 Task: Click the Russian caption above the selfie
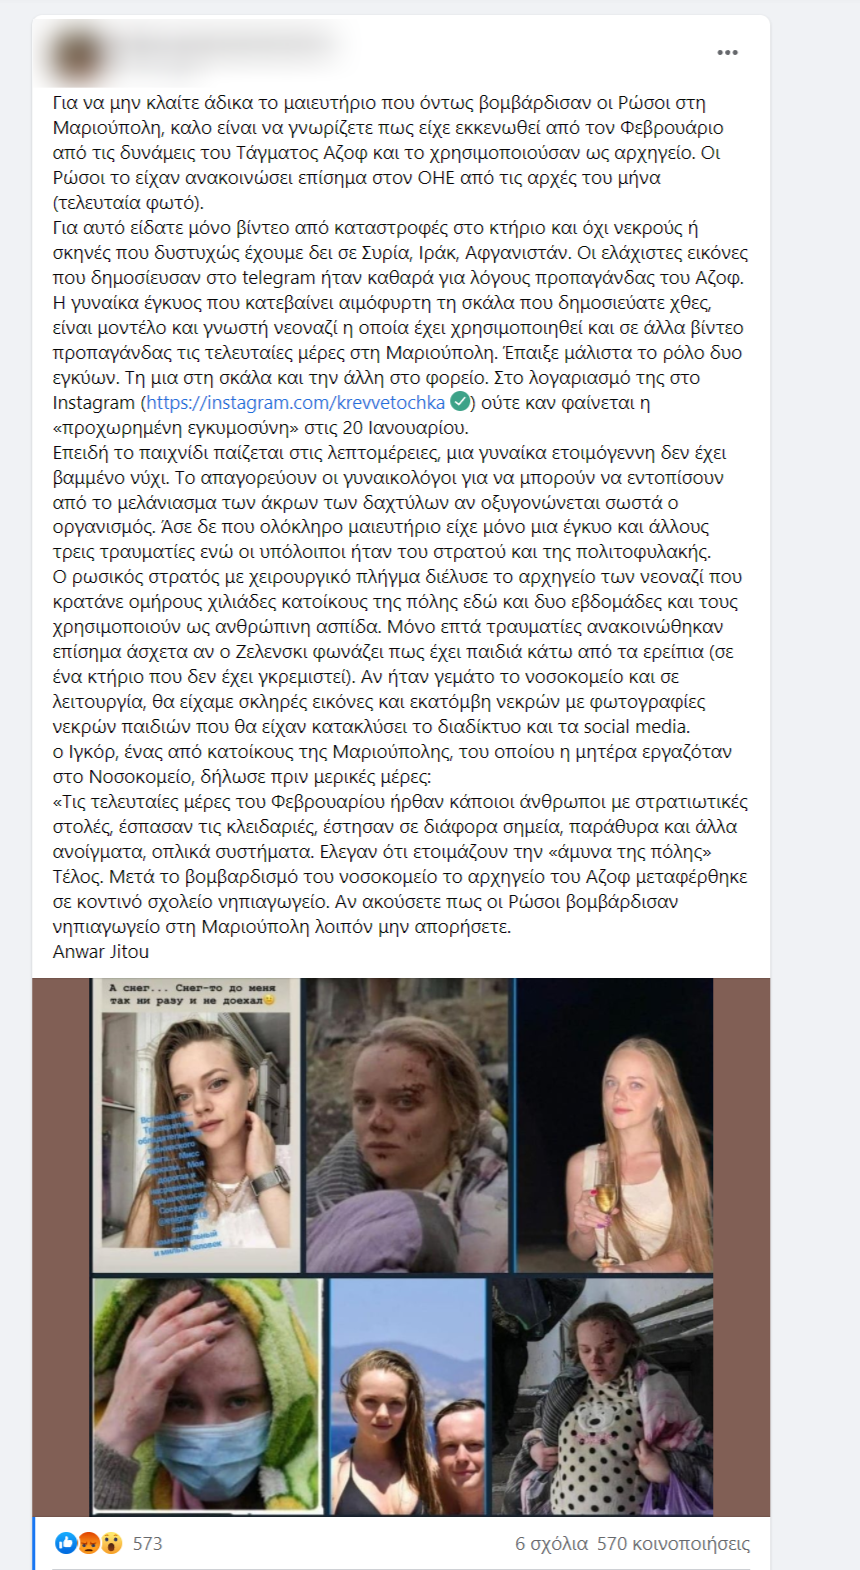[x=192, y=993]
